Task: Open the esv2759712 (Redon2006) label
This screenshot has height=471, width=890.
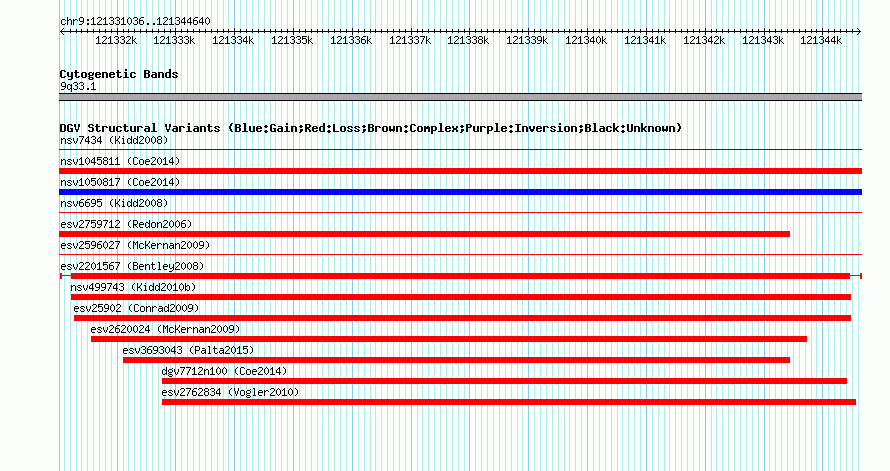Action: [x=126, y=224]
